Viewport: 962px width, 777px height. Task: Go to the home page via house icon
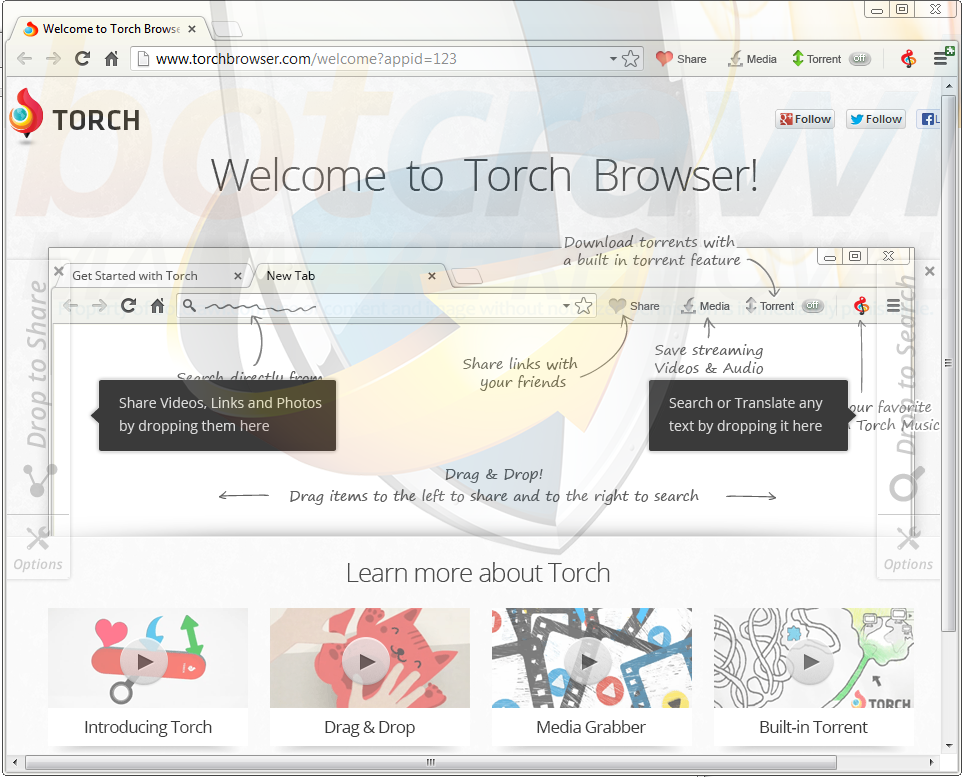tap(111, 59)
